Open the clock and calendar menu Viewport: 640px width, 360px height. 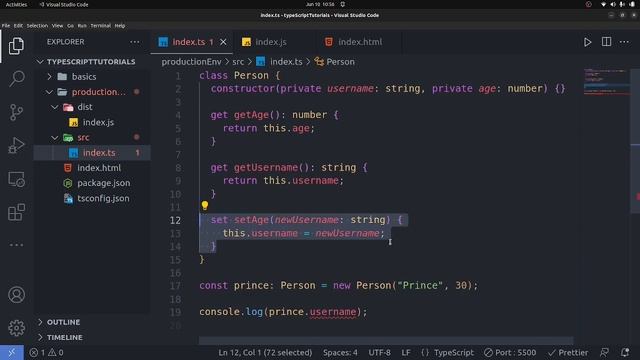coord(320,4)
